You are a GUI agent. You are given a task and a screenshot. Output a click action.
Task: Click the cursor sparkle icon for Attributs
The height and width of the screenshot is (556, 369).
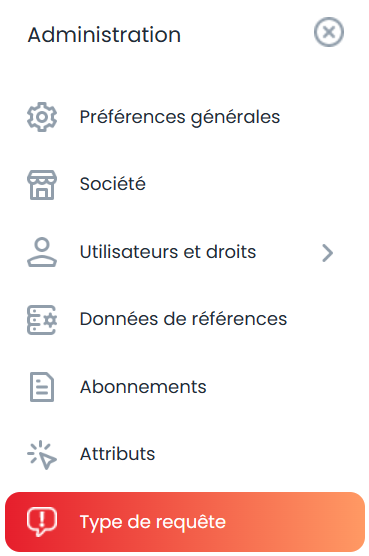(42, 455)
